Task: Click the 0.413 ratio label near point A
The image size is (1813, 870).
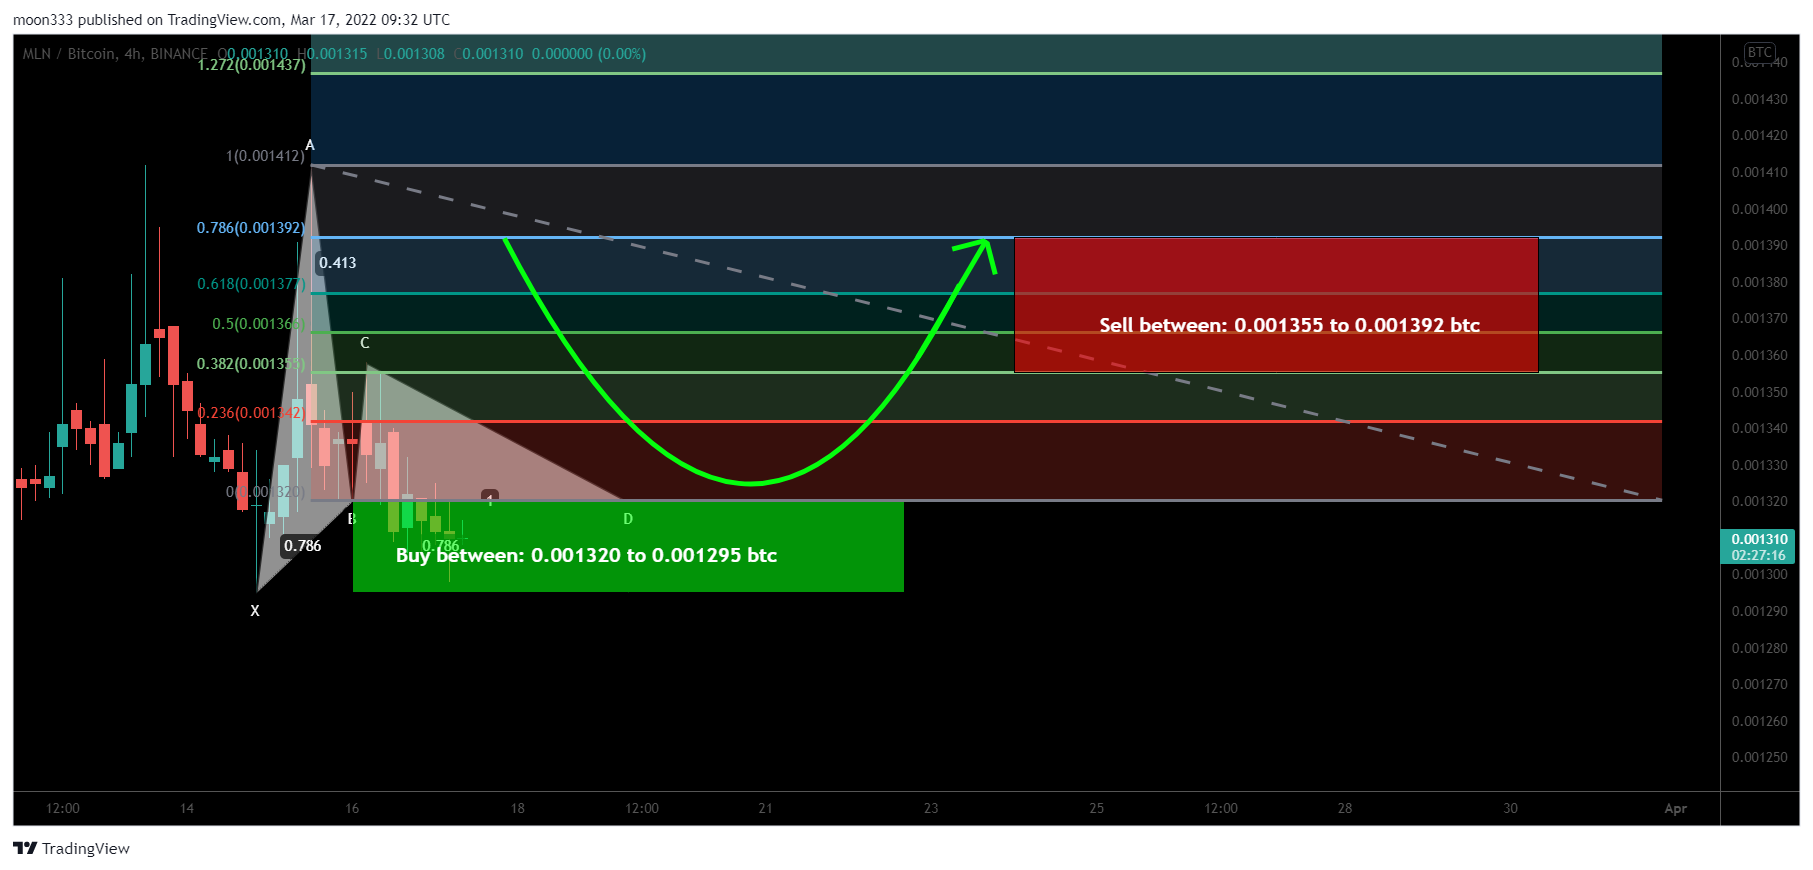Action: pos(337,263)
